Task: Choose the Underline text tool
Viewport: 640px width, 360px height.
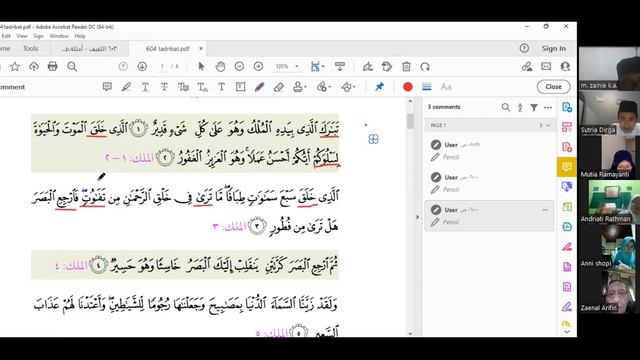Action: (x=145, y=87)
